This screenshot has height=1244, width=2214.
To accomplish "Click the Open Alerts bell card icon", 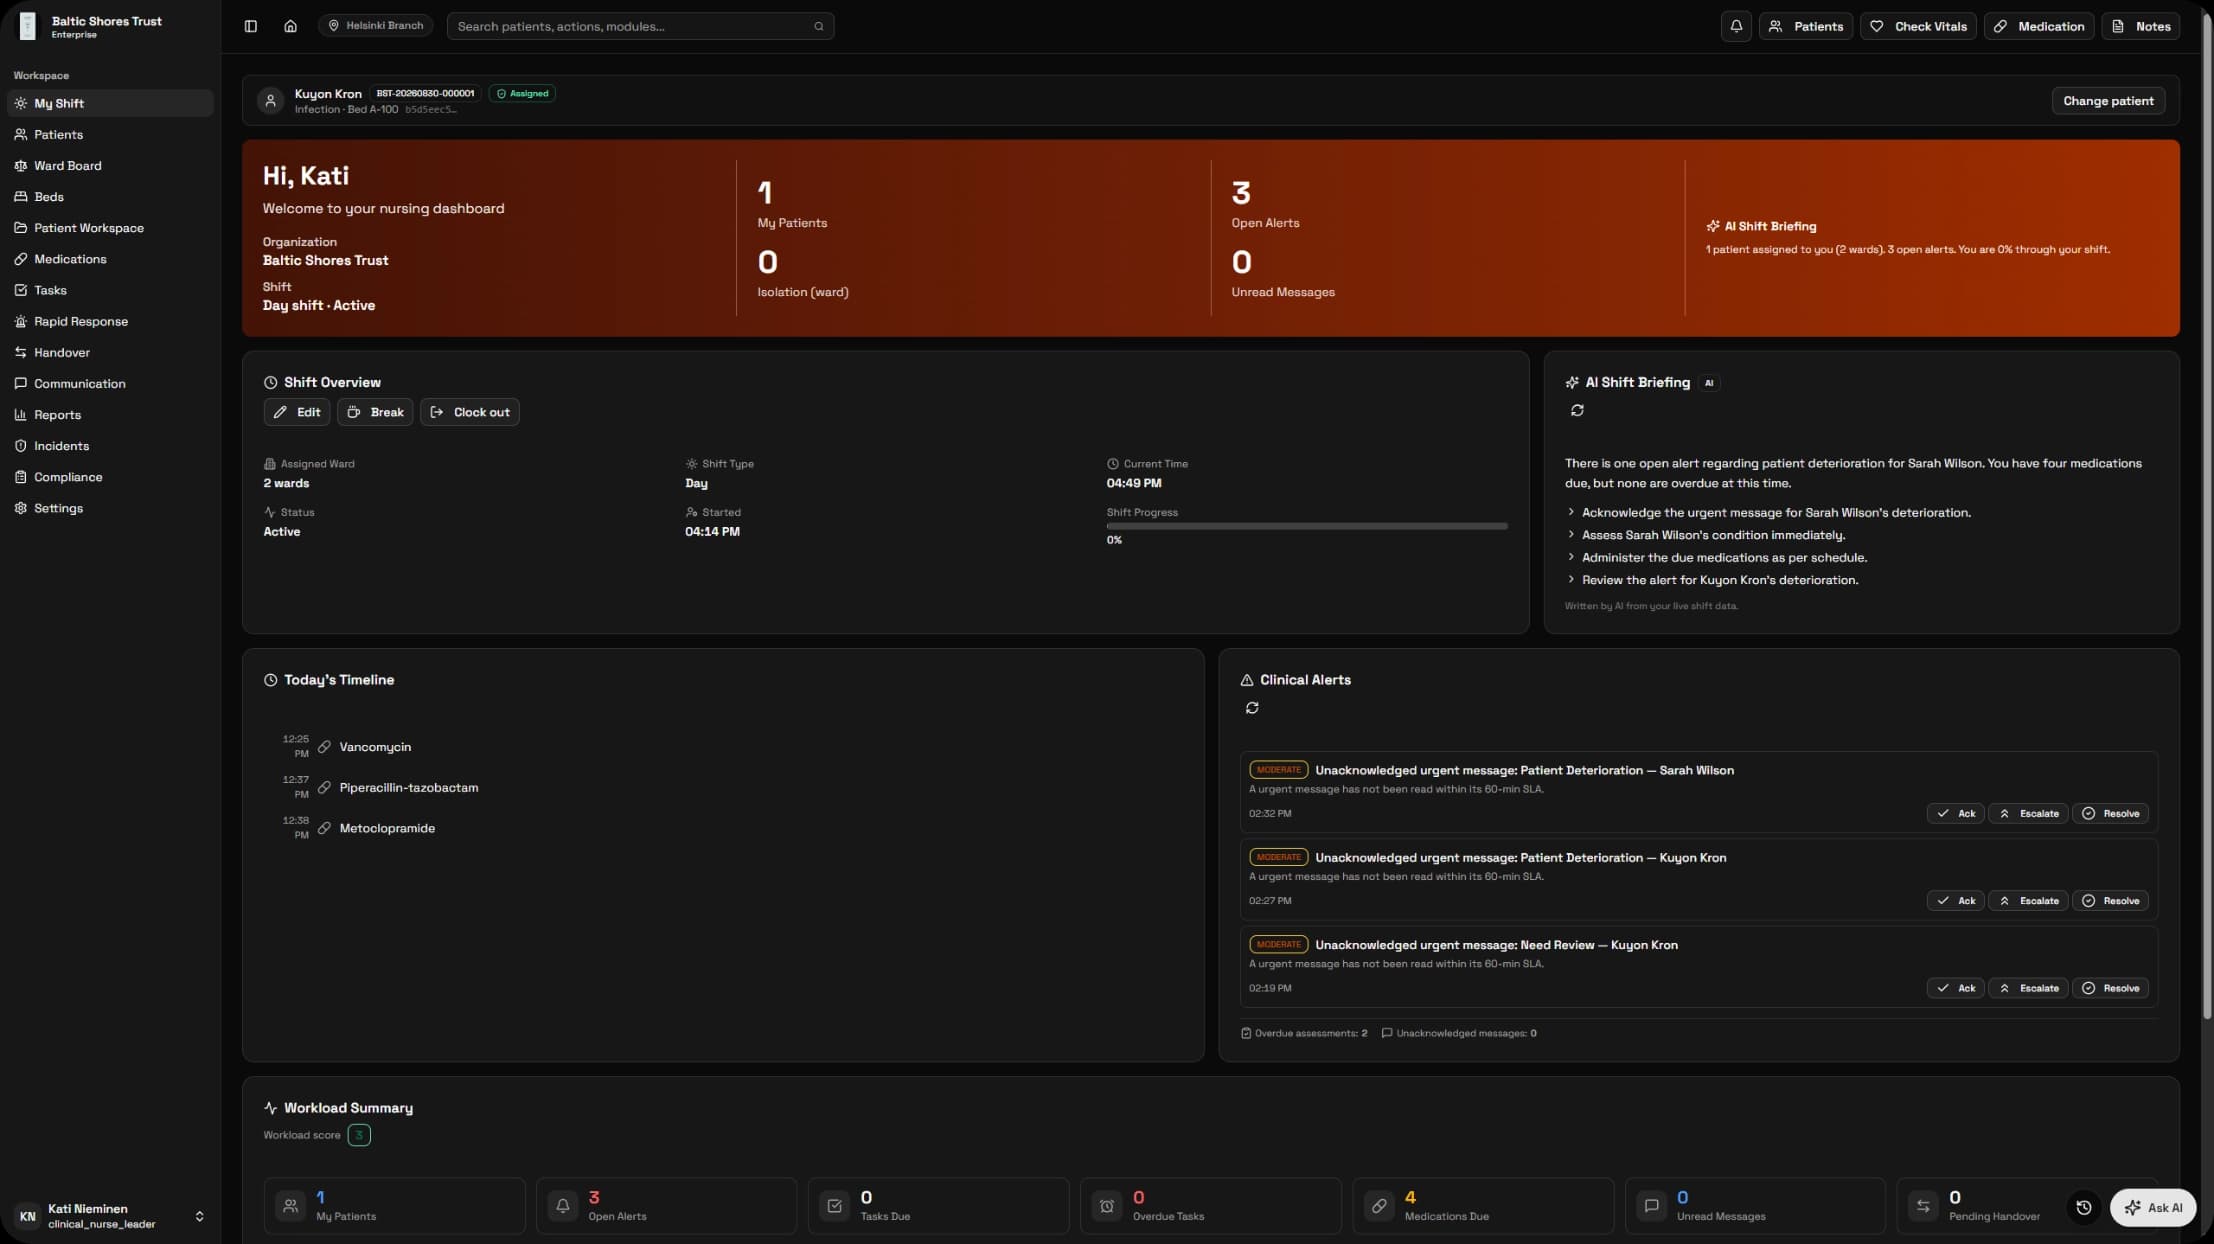I will tap(563, 1206).
